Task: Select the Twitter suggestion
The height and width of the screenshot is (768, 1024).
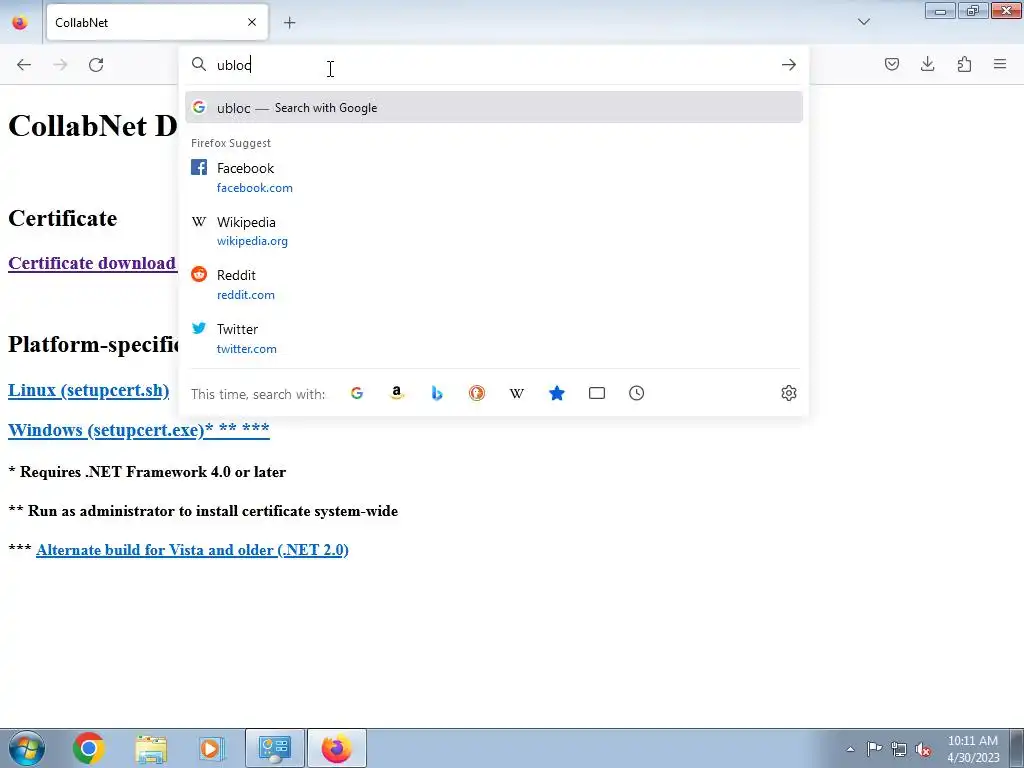Action: click(x=494, y=339)
